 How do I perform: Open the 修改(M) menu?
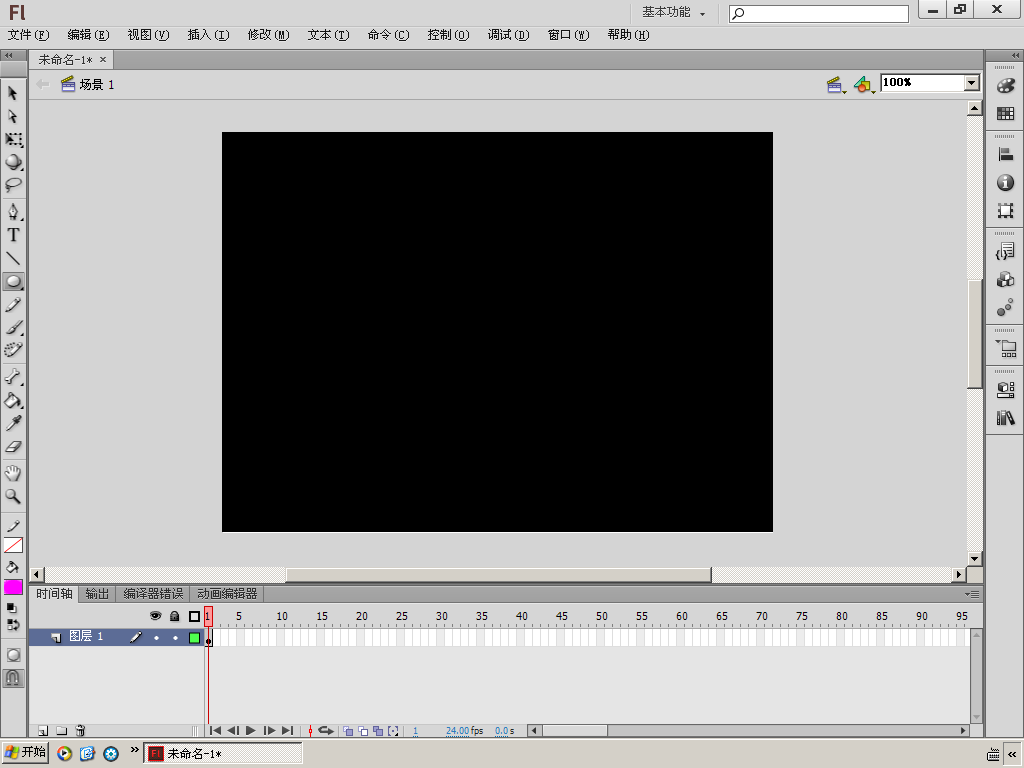(x=268, y=35)
